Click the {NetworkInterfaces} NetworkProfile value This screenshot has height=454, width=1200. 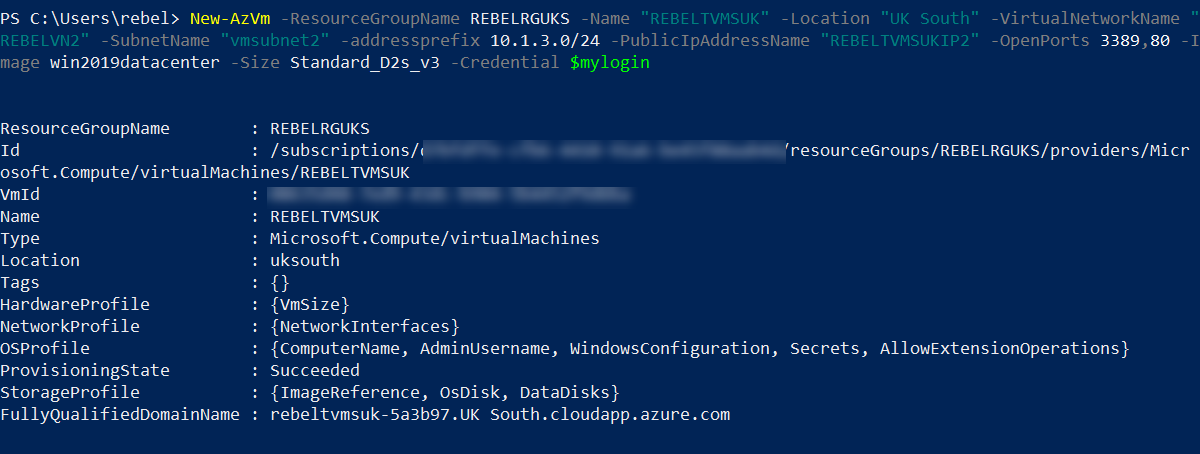tap(364, 326)
